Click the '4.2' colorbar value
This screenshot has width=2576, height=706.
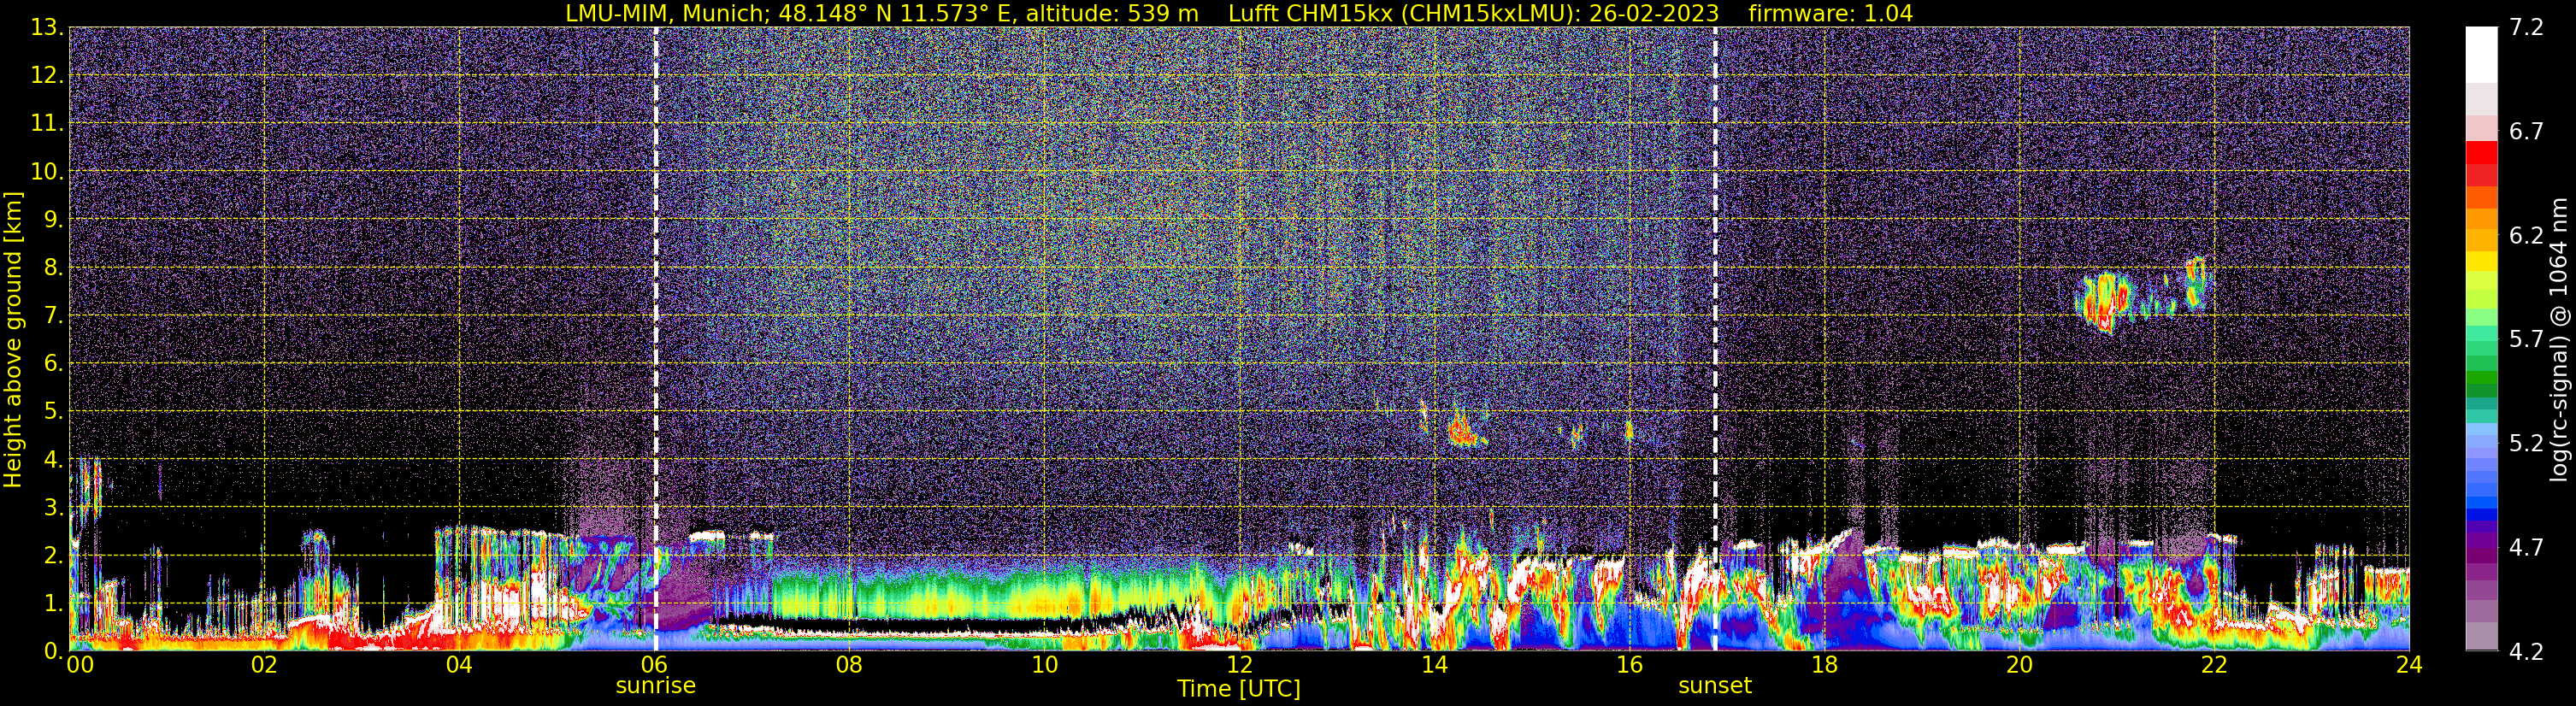2526,651
